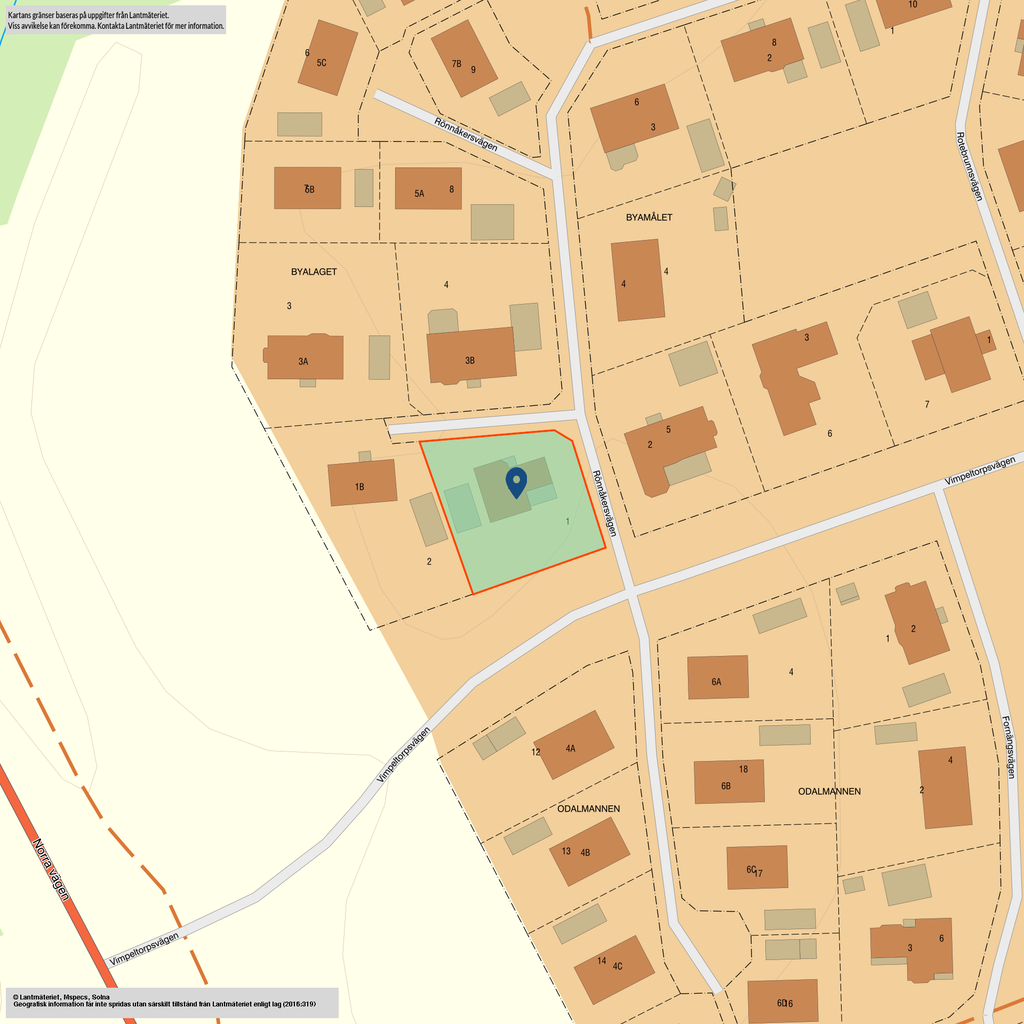
Task: Click the Lantmäteriet copyright notice at bottom
Action: (x=170, y=1002)
